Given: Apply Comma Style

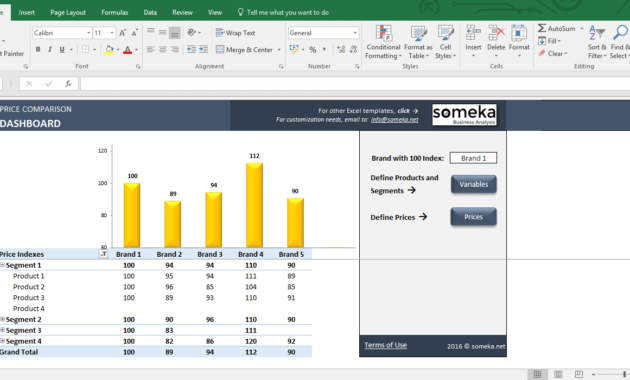Looking at the screenshot, I should (324, 50).
